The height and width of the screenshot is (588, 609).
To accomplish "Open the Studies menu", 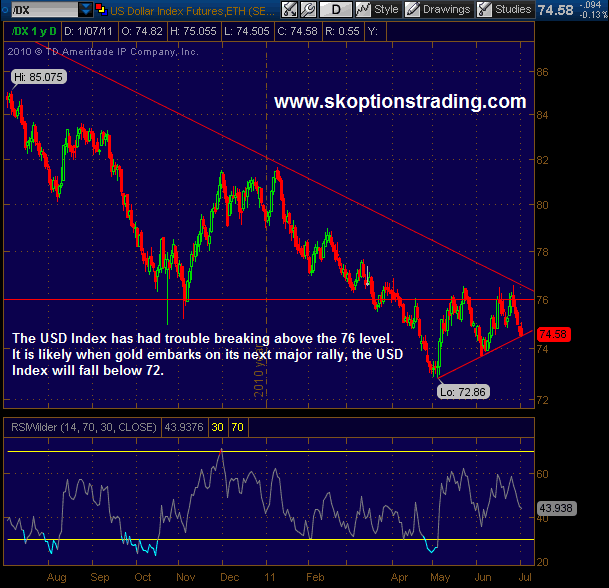I will coord(514,10).
